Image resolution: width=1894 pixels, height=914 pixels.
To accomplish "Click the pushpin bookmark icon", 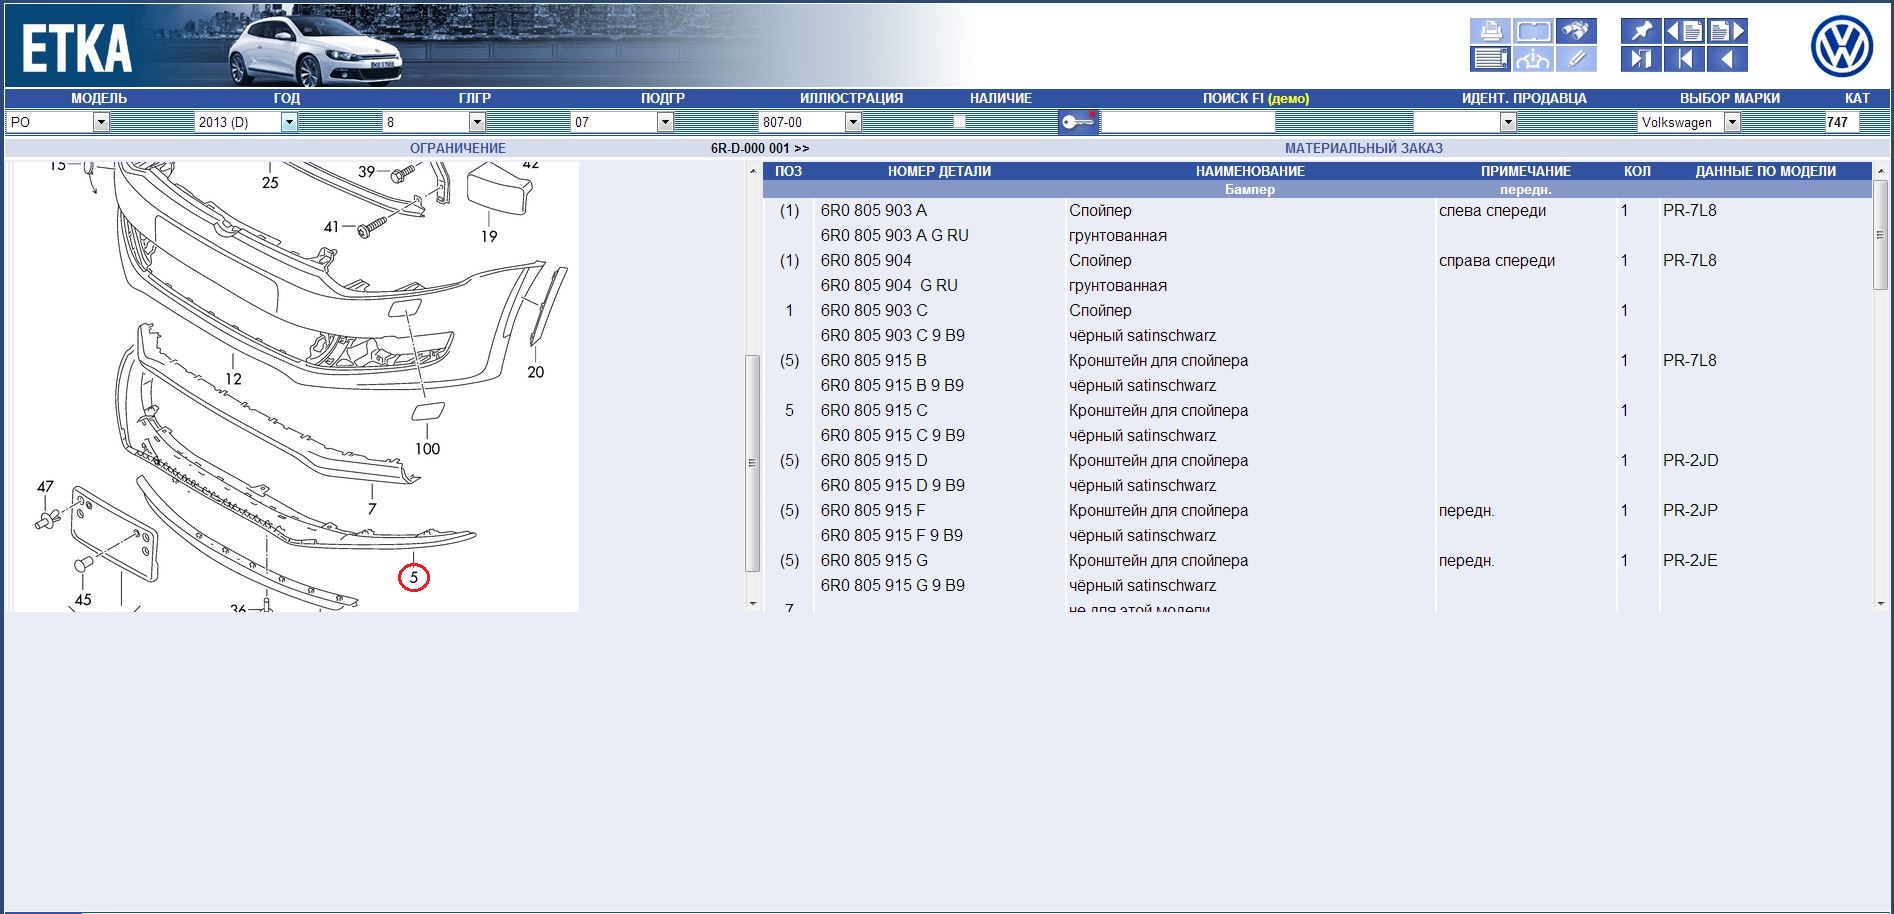I will [x=1641, y=31].
